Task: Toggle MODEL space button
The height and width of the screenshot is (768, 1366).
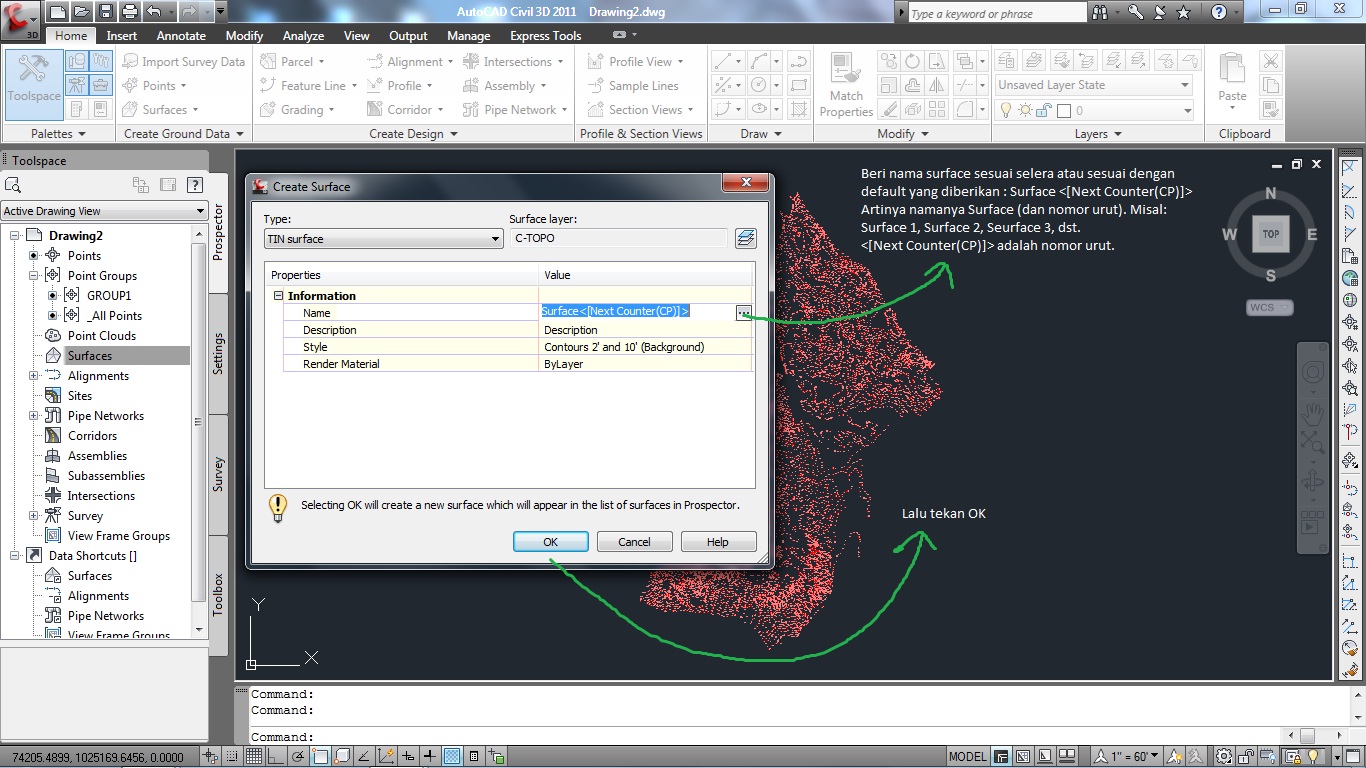Action: point(967,757)
